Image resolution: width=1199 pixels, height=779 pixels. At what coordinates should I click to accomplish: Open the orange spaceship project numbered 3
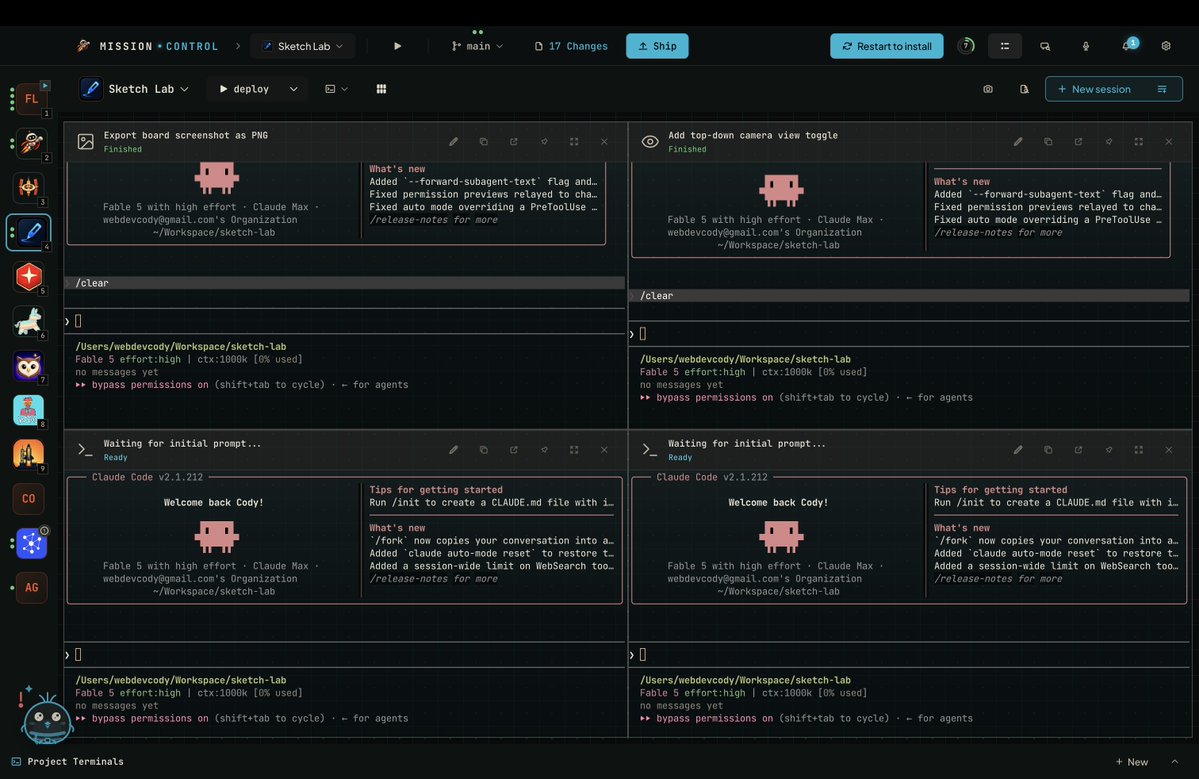29,187
